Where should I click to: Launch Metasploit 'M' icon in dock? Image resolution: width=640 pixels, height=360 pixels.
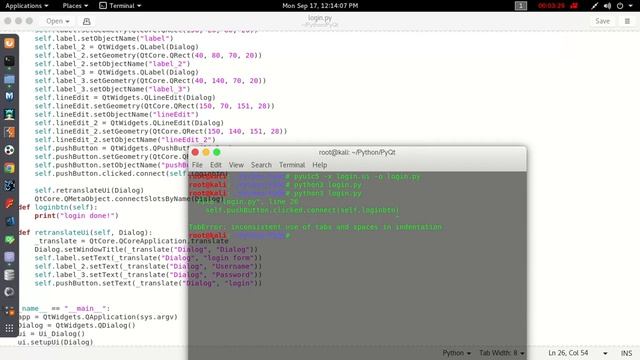(9, 97)
